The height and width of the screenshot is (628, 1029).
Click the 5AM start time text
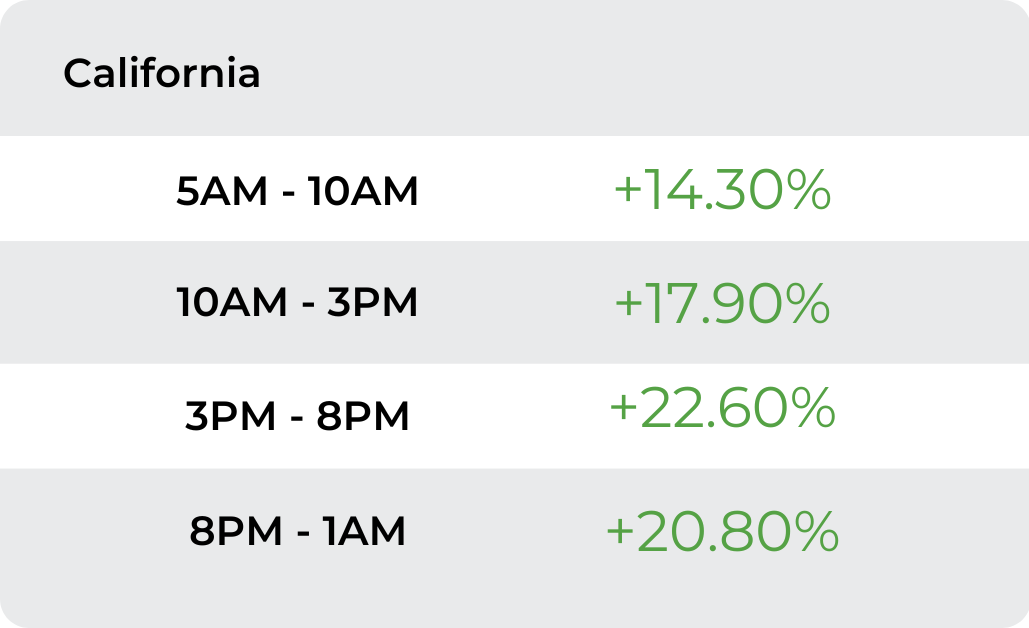222,192
